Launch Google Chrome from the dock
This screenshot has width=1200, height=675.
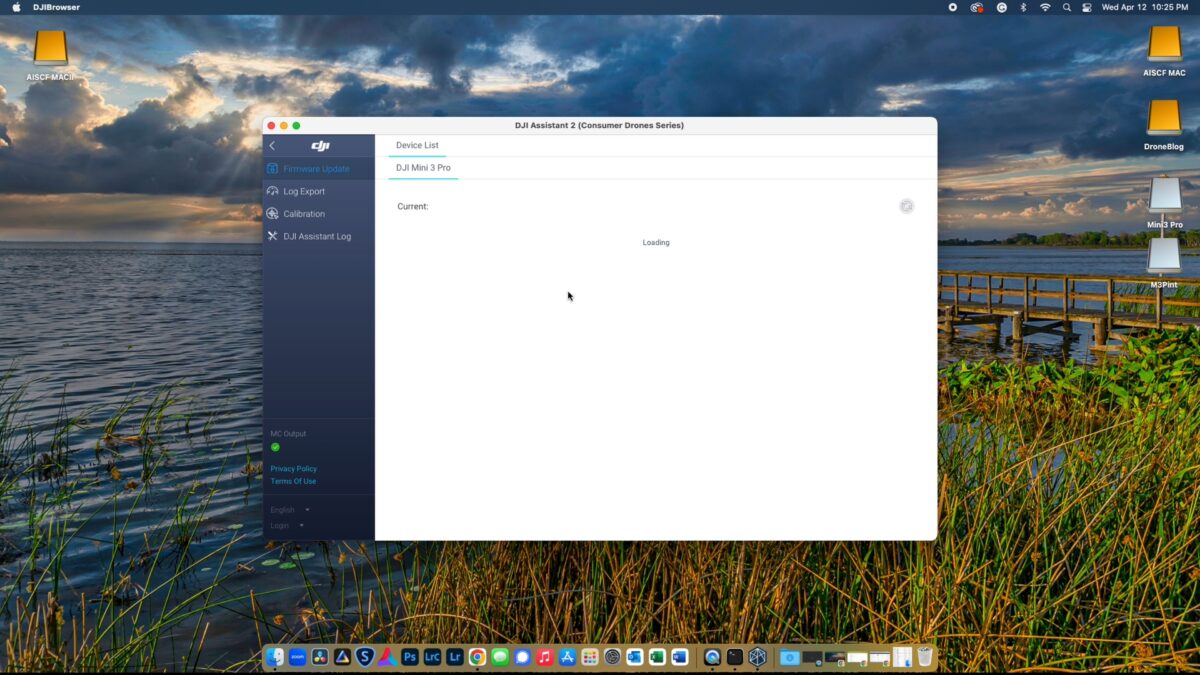pyautogui.click(x=477, y=657)
